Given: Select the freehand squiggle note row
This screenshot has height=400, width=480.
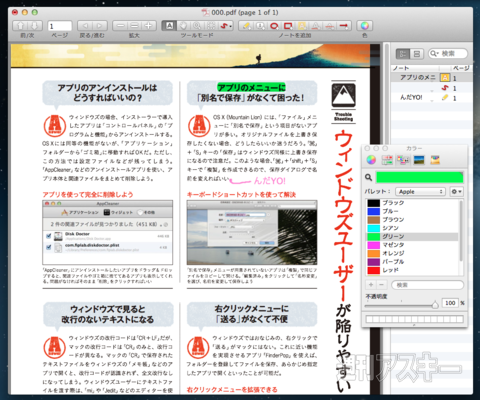Looking at the screenshot, I should (x=432, y=88).
